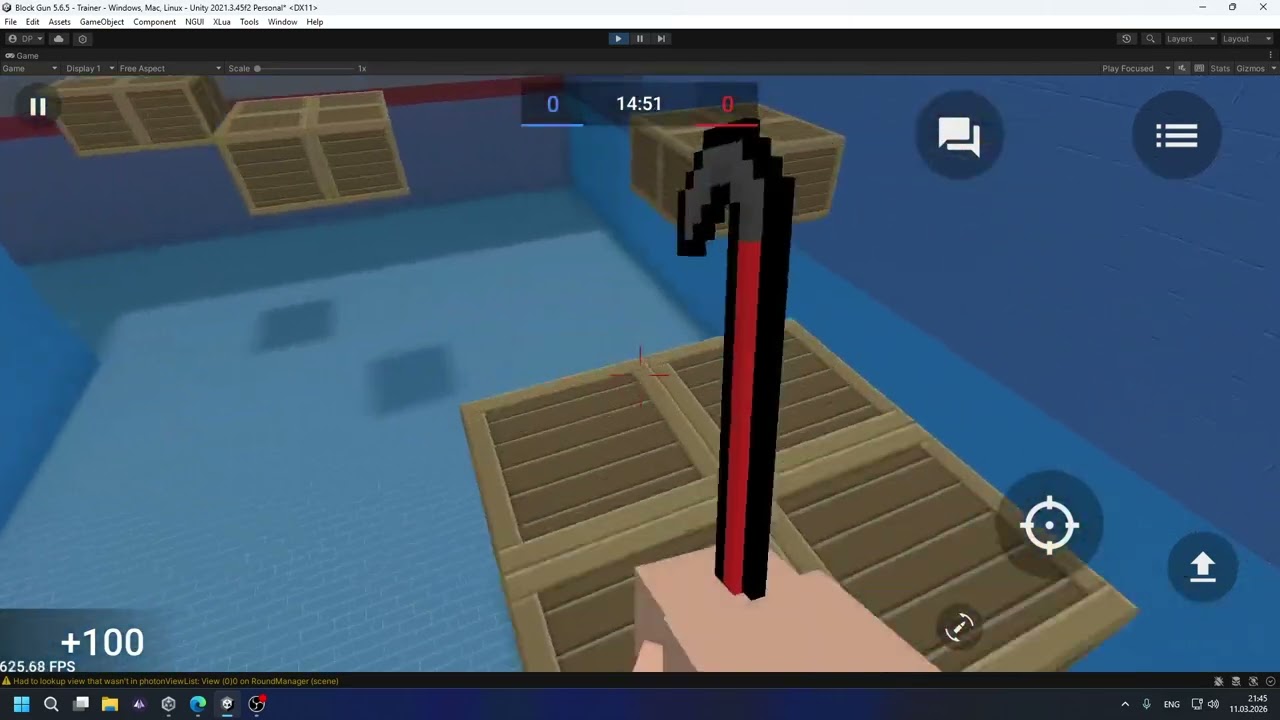Click status bar progress circle icon
1280x720 pixels.
pyautogui.click(x=1270, y=681)
